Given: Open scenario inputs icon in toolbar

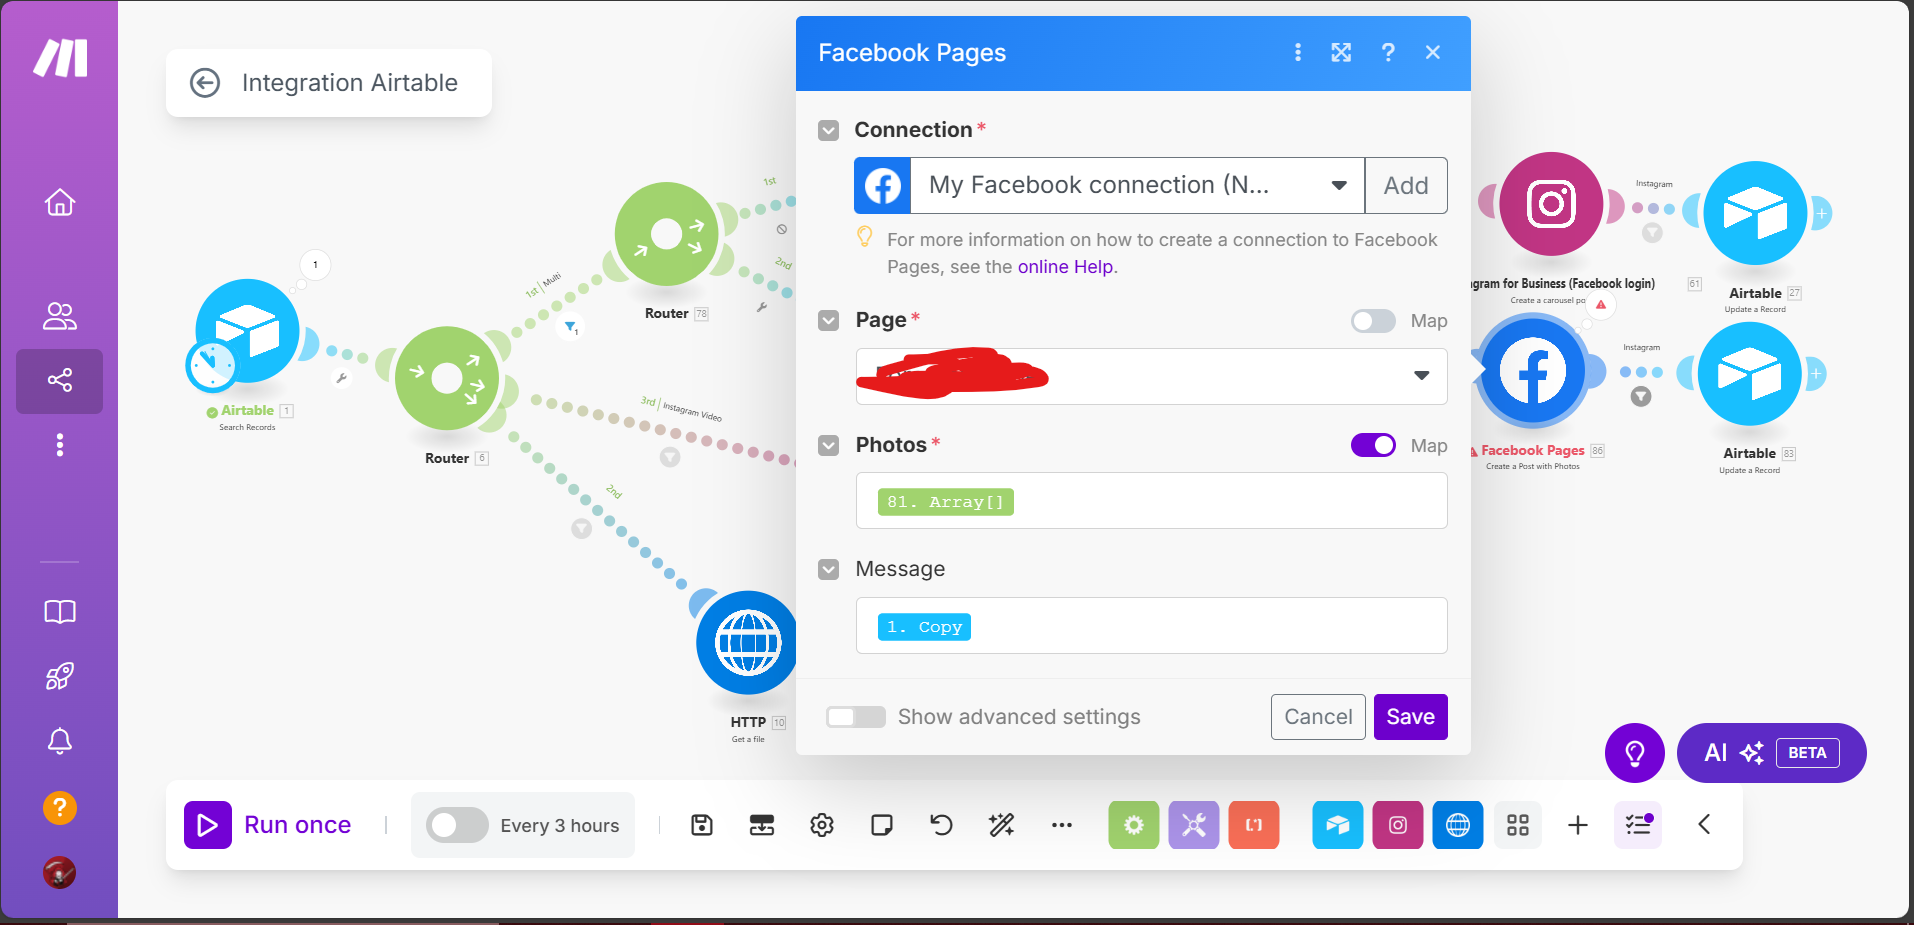Looking at the screenshot, I should 762,825.
